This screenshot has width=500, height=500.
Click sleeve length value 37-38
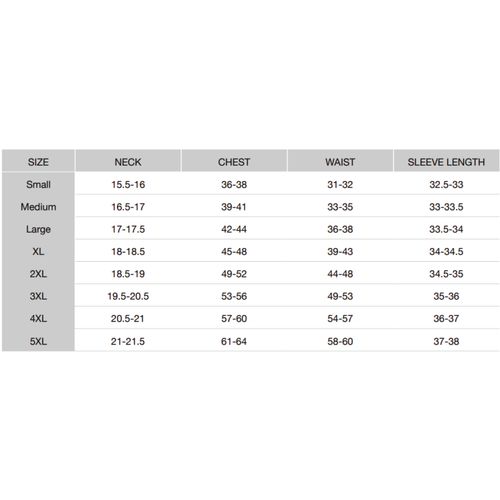446,341
